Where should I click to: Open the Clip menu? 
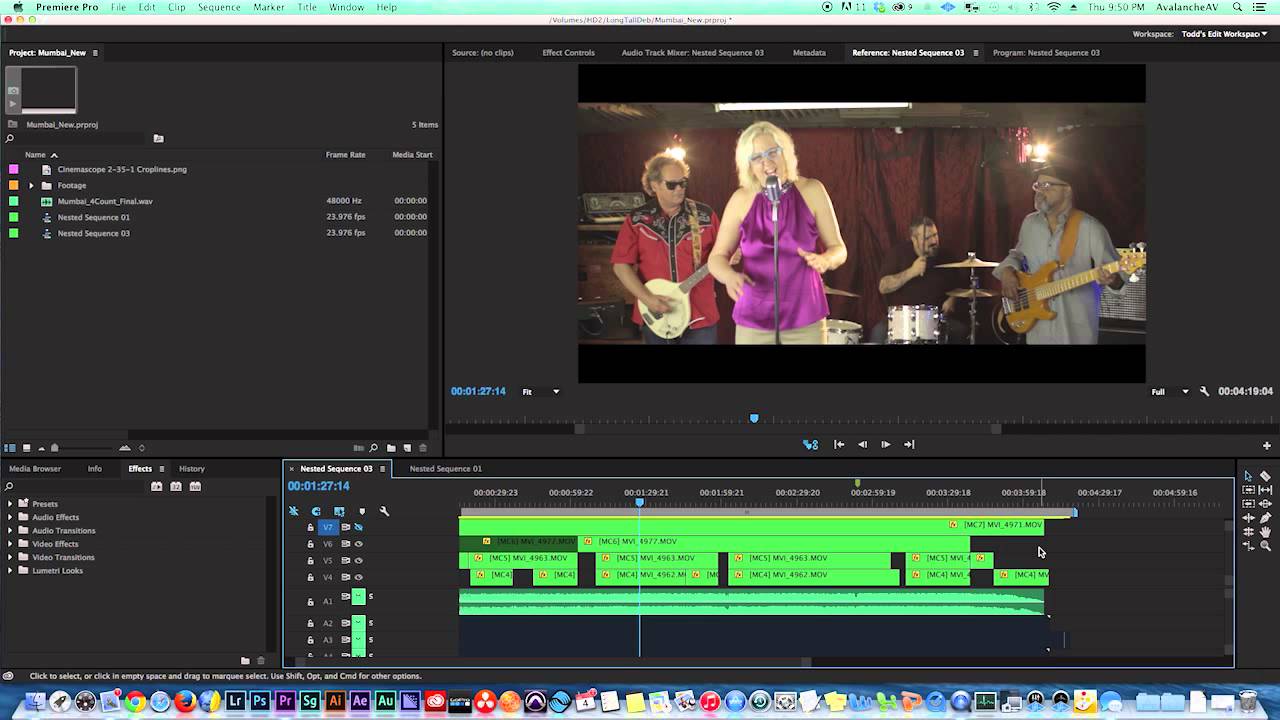pos(177,7)
